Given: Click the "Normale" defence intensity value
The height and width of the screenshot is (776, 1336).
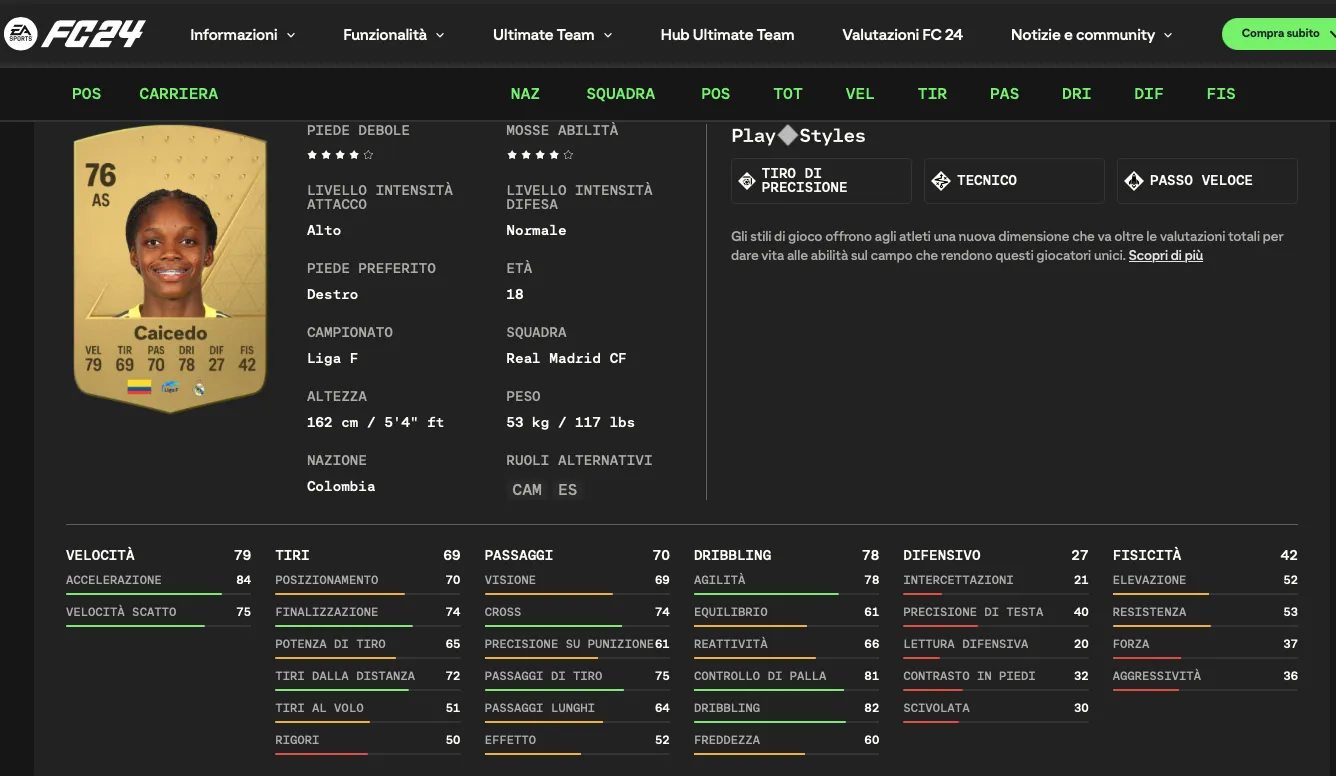Looking at the screenshot, I should [x=536, y=230].
